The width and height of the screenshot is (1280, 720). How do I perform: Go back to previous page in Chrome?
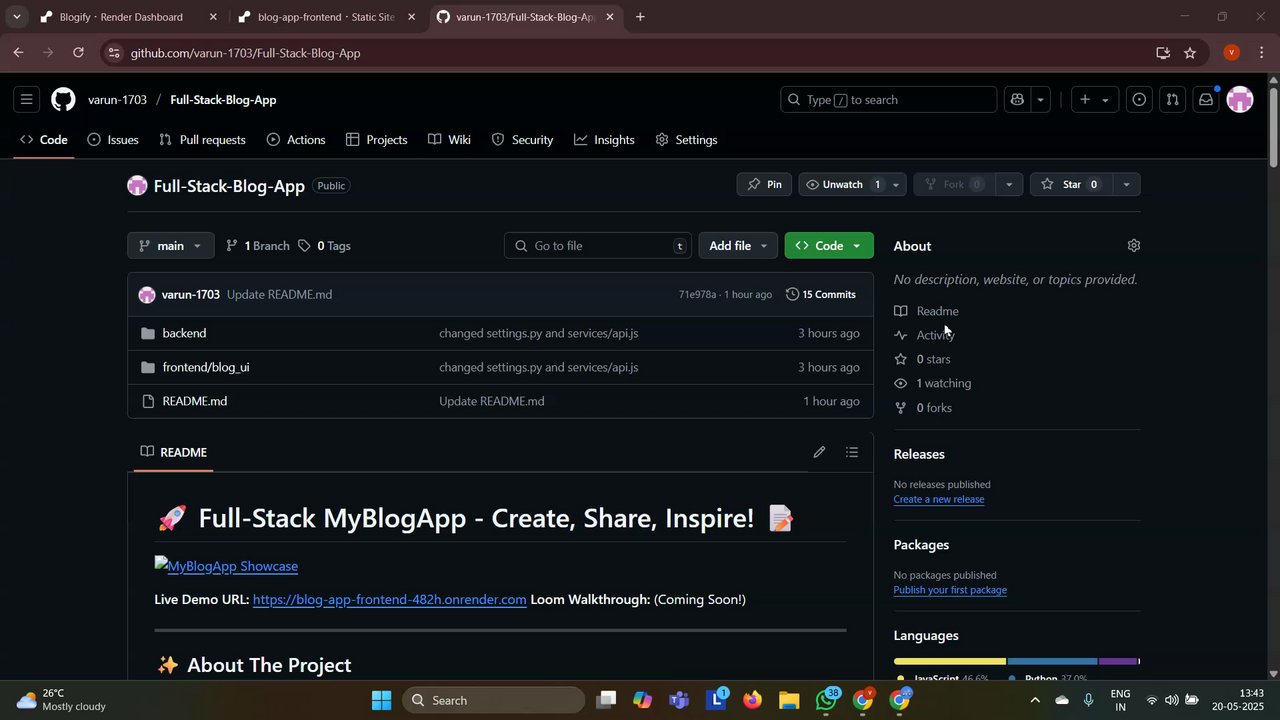pyautogui.click(x=18, y=53)
